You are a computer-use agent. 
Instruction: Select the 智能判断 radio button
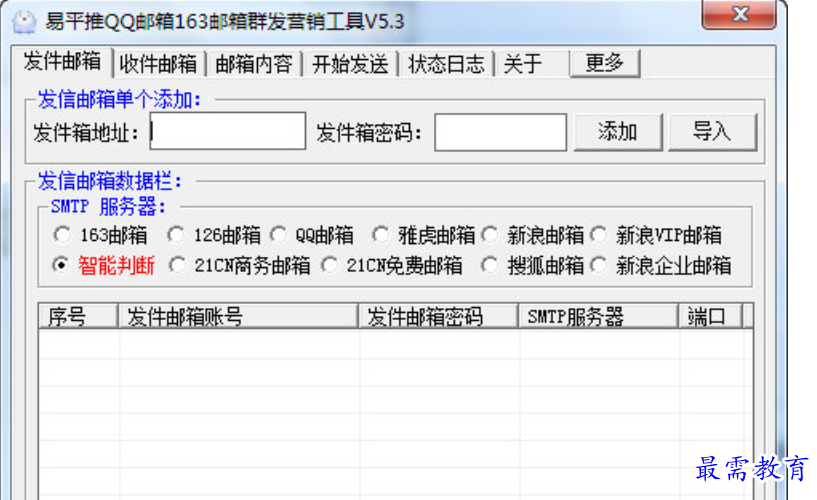coord(61,265)
